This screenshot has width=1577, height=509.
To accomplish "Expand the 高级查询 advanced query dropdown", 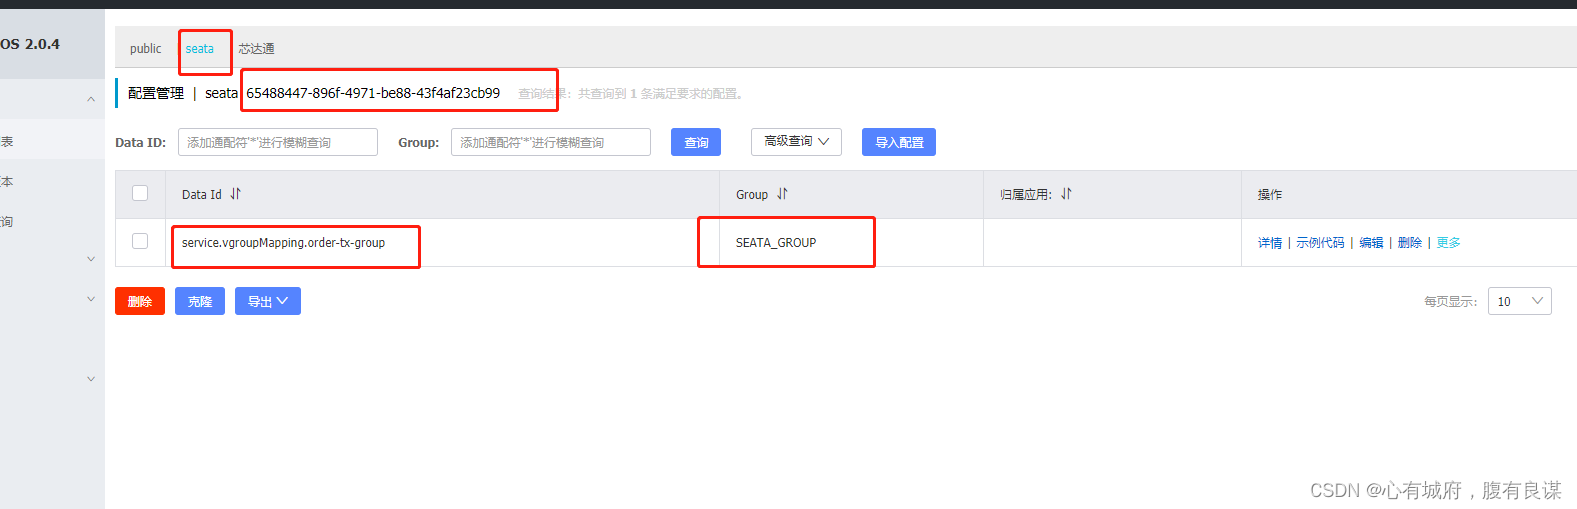I will point(796,142).
